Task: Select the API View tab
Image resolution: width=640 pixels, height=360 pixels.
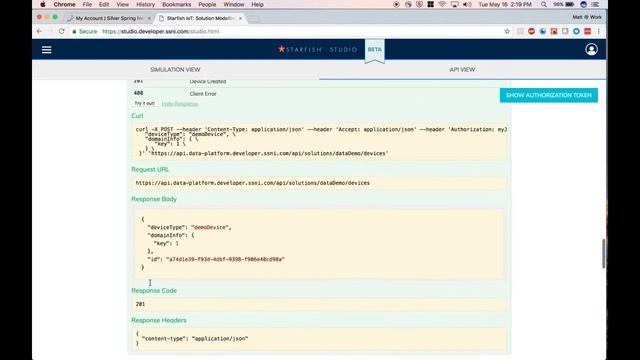Action: (462, 70)
